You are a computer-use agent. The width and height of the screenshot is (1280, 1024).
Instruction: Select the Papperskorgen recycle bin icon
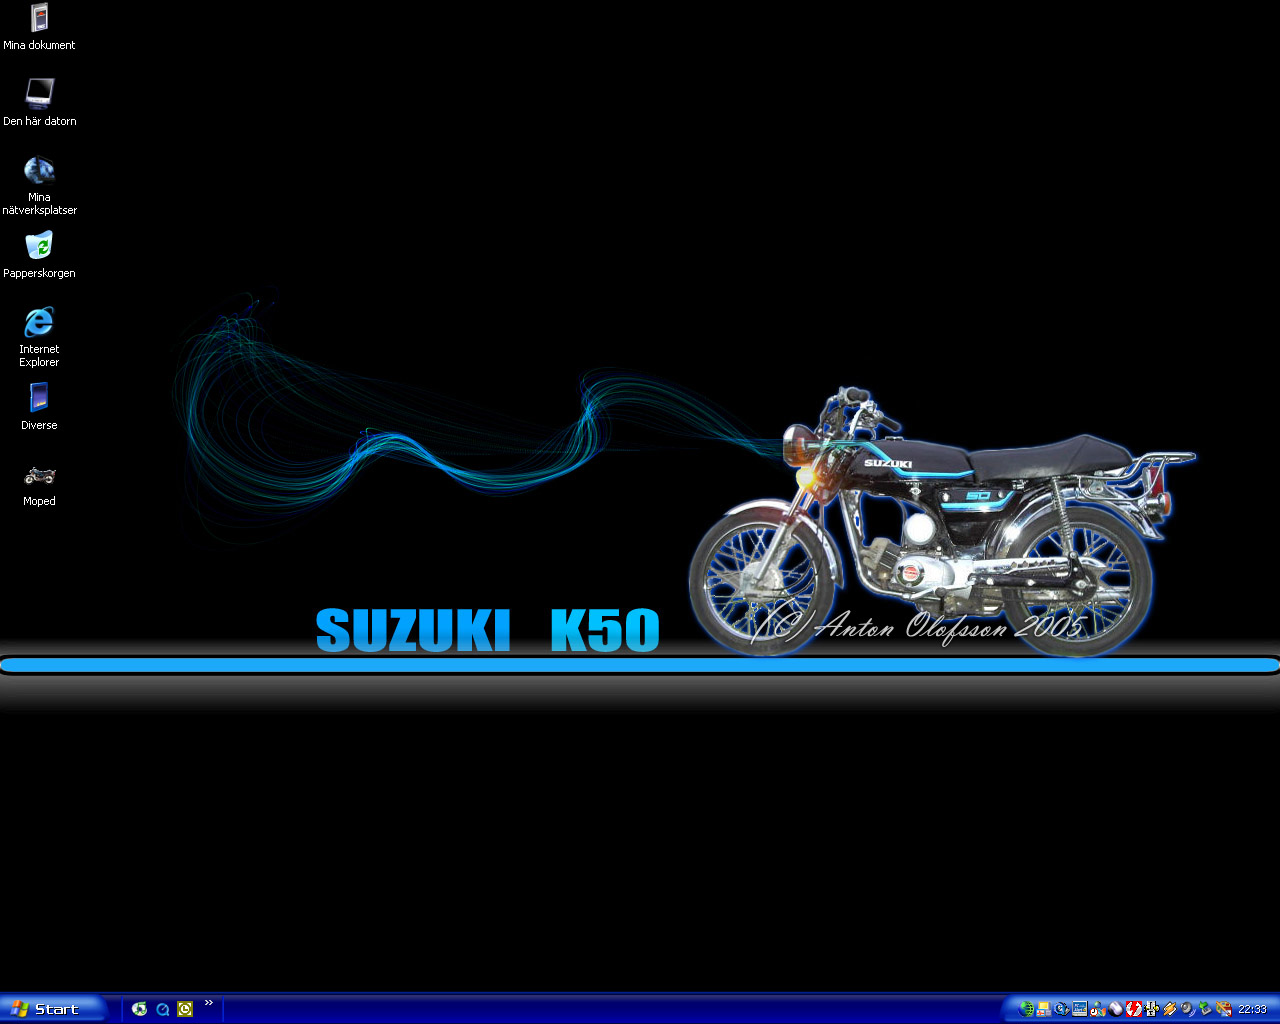(39, 255)
